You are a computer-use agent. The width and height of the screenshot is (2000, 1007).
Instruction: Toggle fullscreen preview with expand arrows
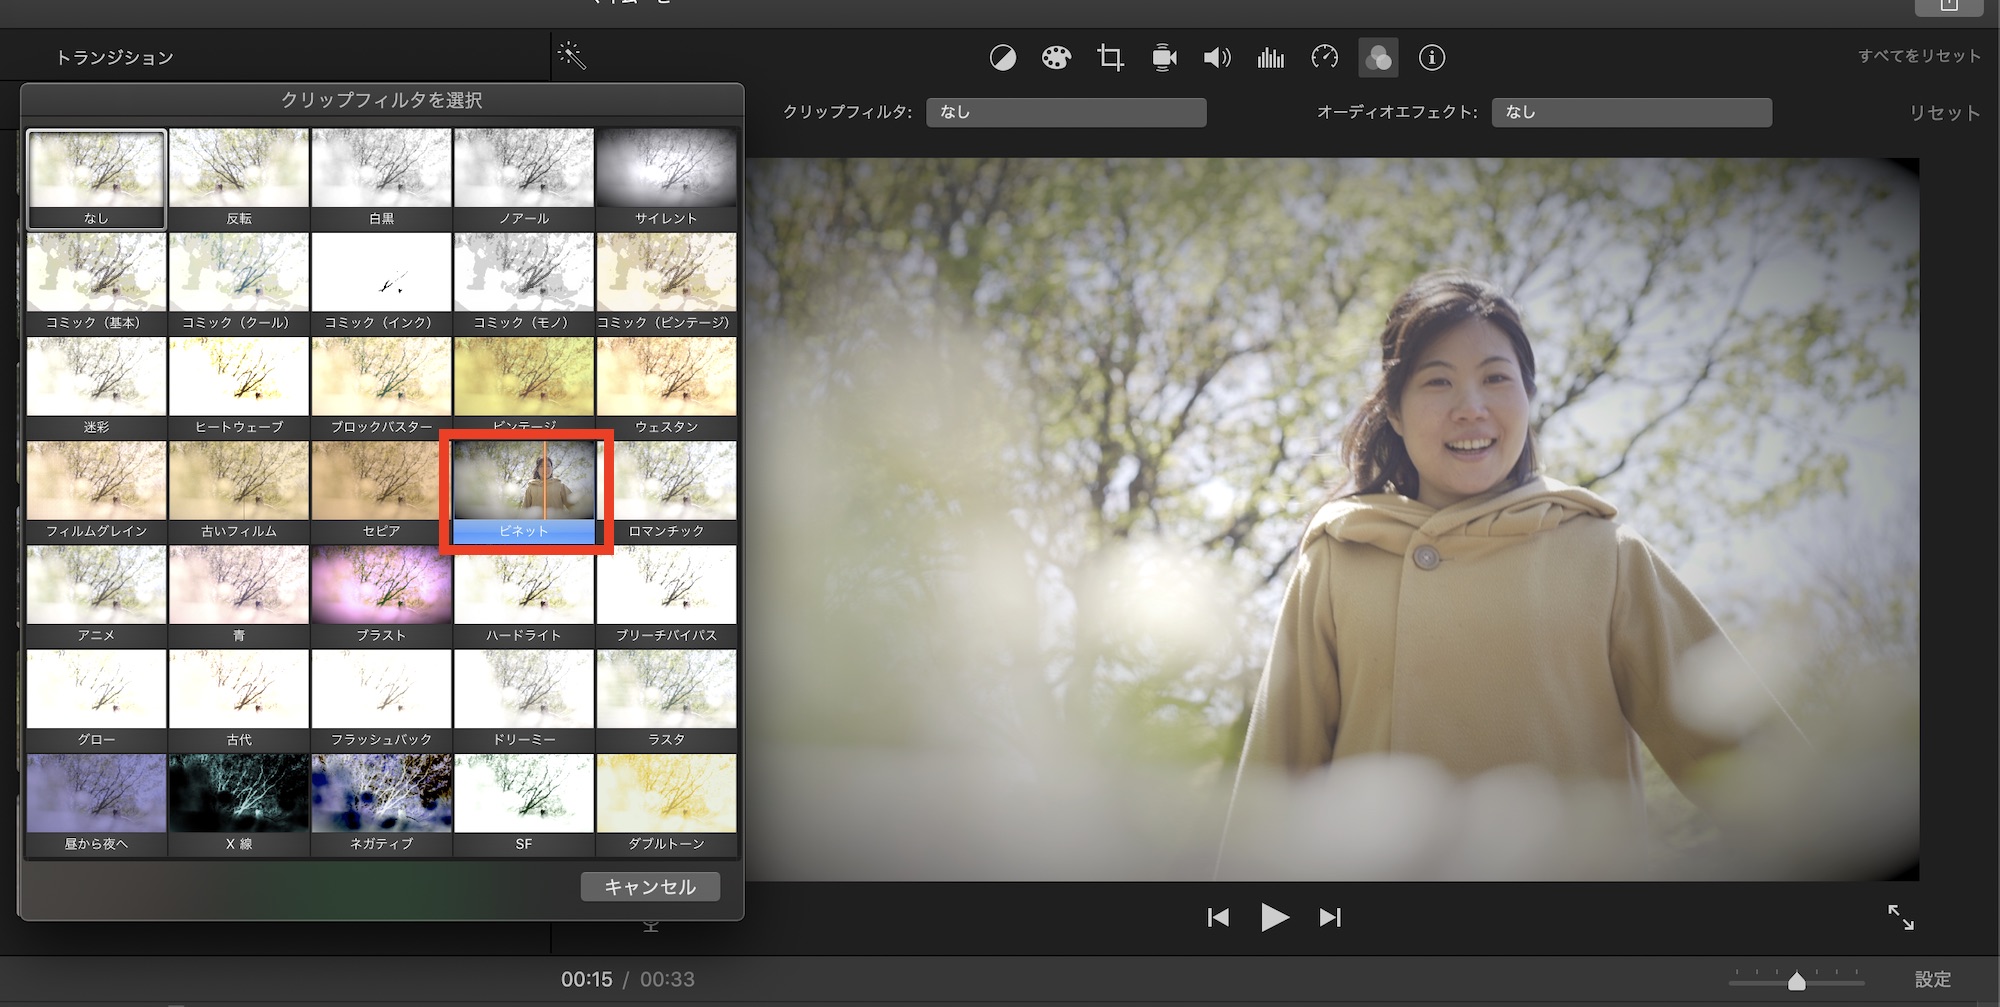coord(1900,917)
